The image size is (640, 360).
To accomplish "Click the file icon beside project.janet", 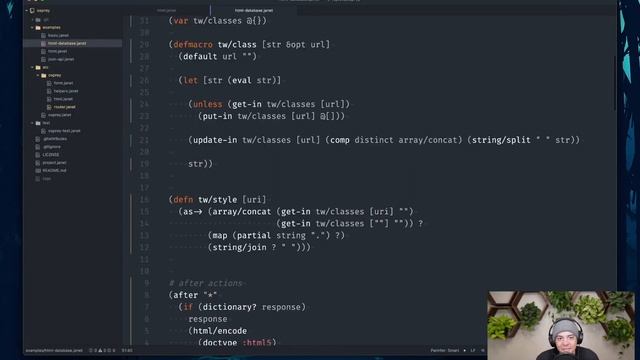I will tap(38, 163).
